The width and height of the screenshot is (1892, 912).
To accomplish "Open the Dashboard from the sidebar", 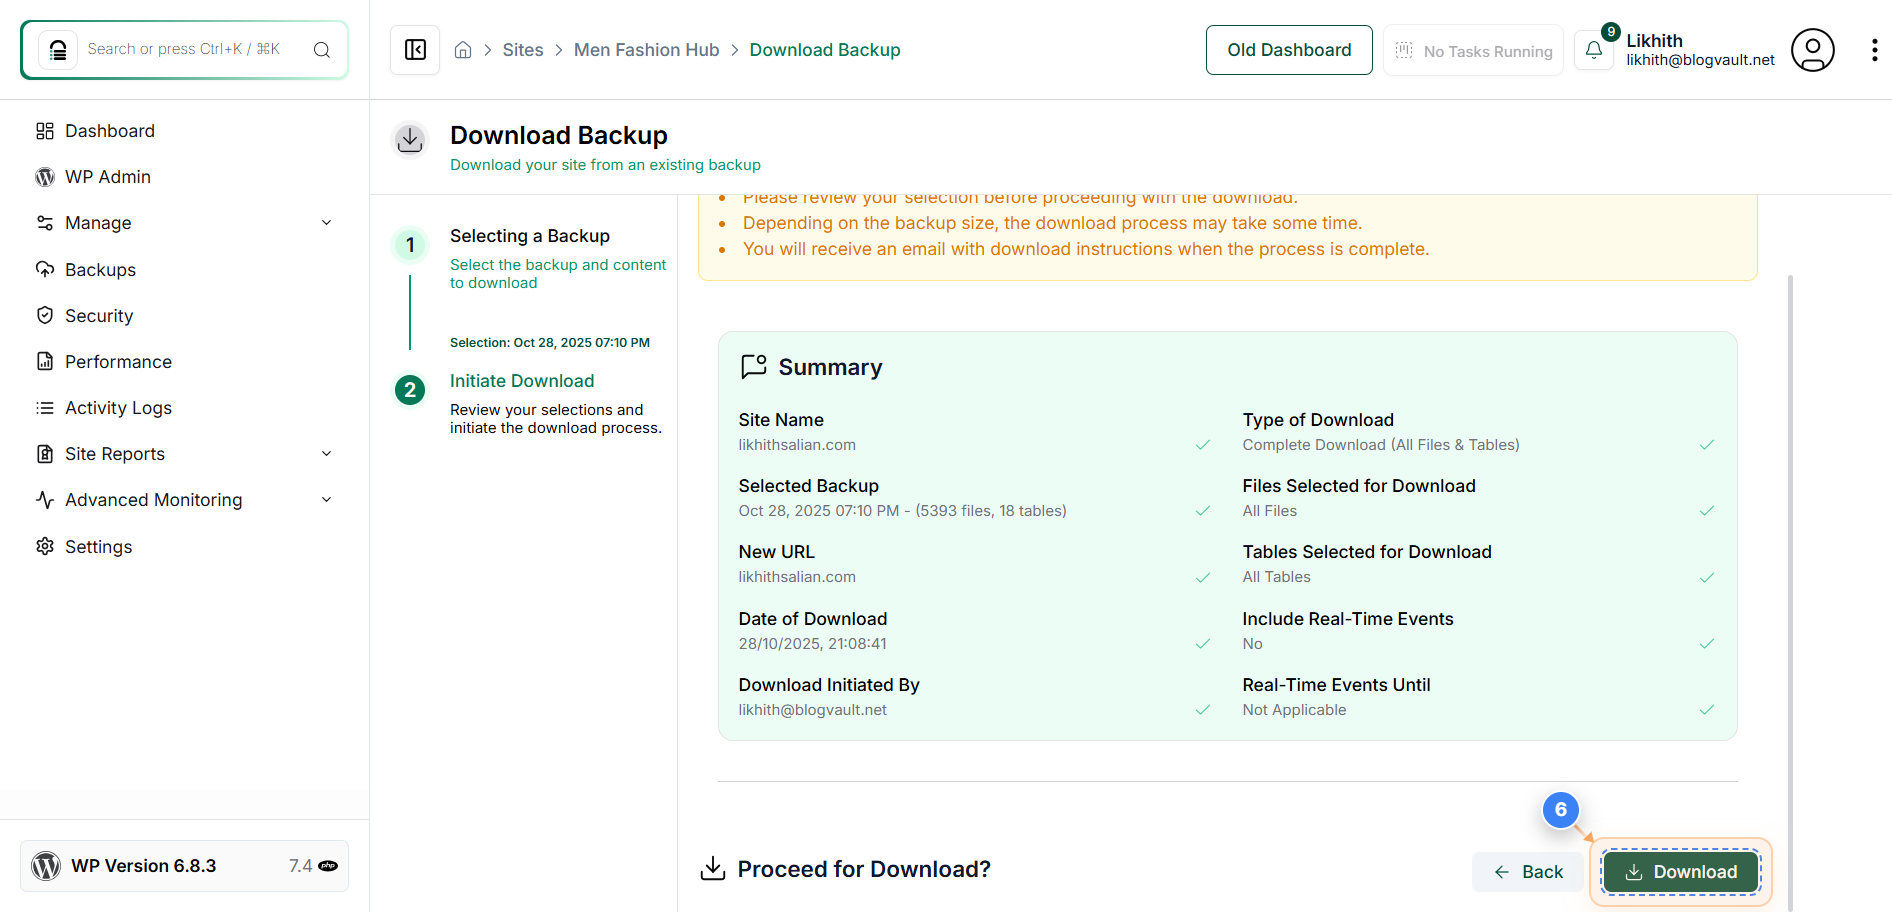I will click(x=109, y=130).
